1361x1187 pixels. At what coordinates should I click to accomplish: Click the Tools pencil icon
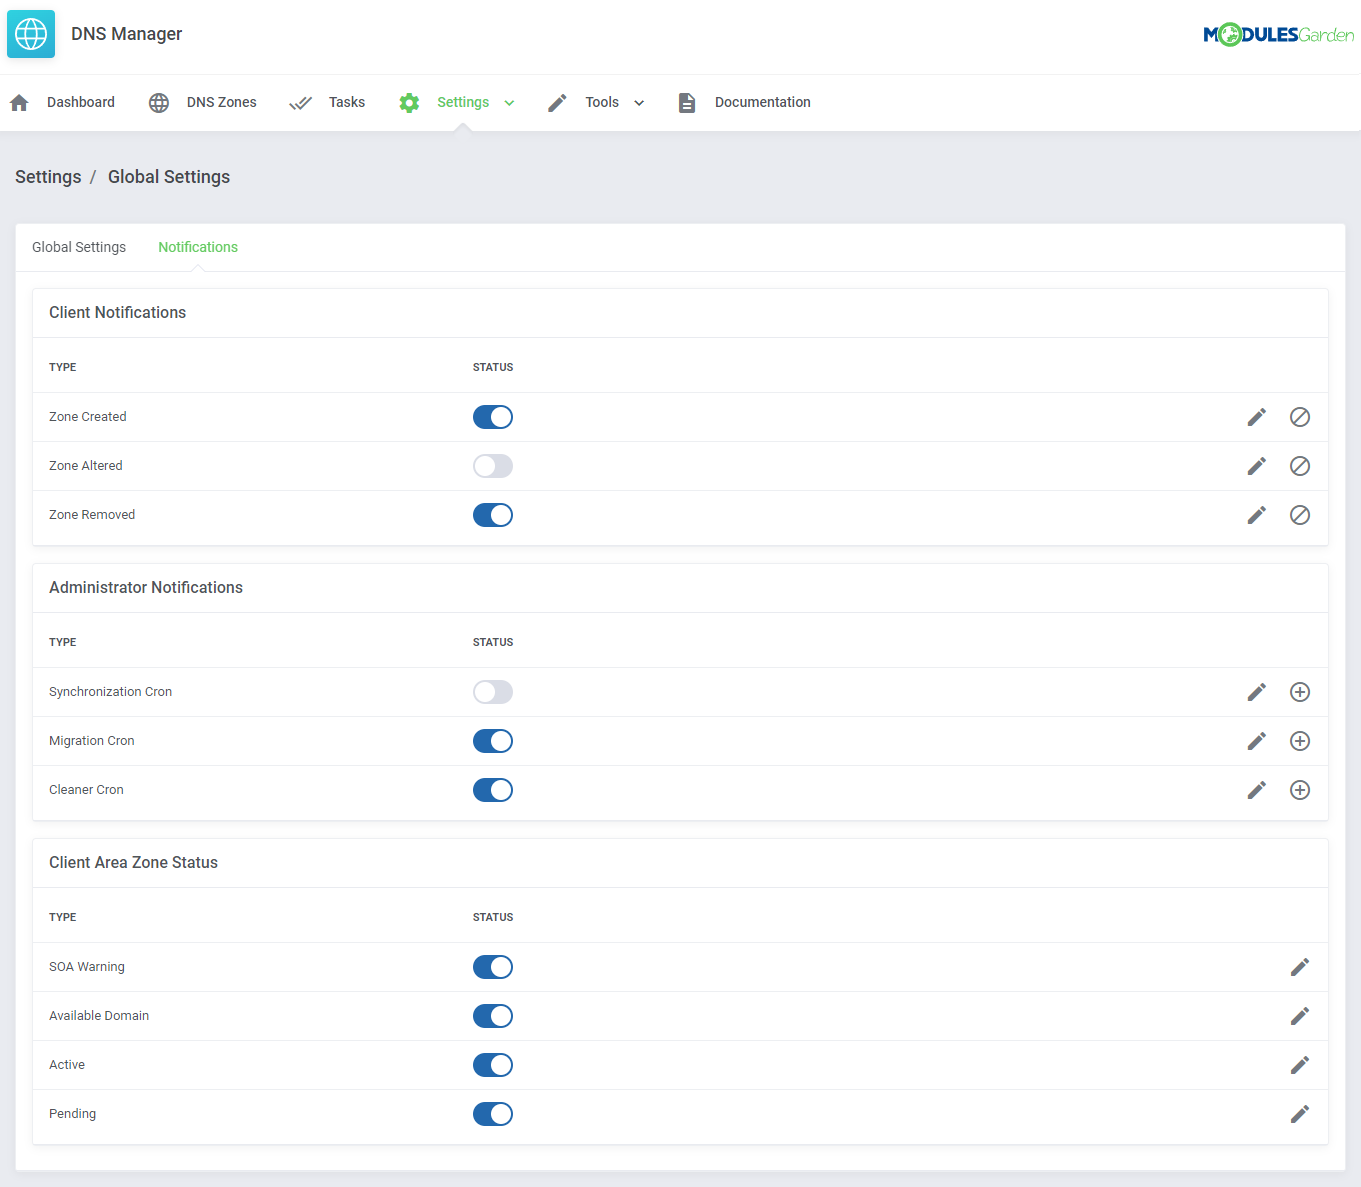(557, 102)
